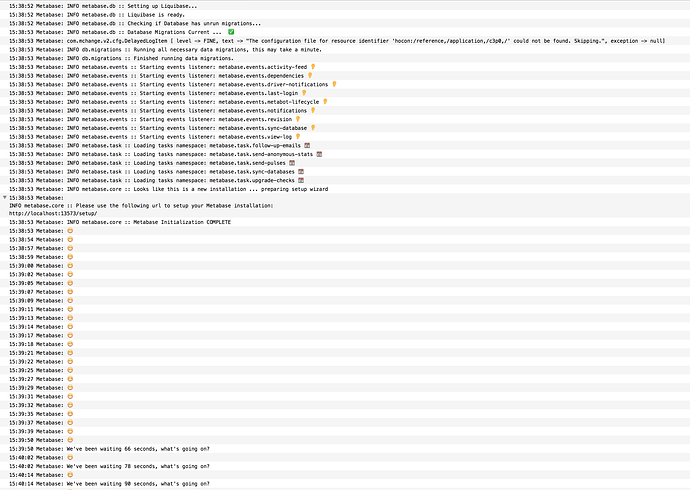
Task: Click the face emoji in the 15:39:29 entry
Action: 70,388
